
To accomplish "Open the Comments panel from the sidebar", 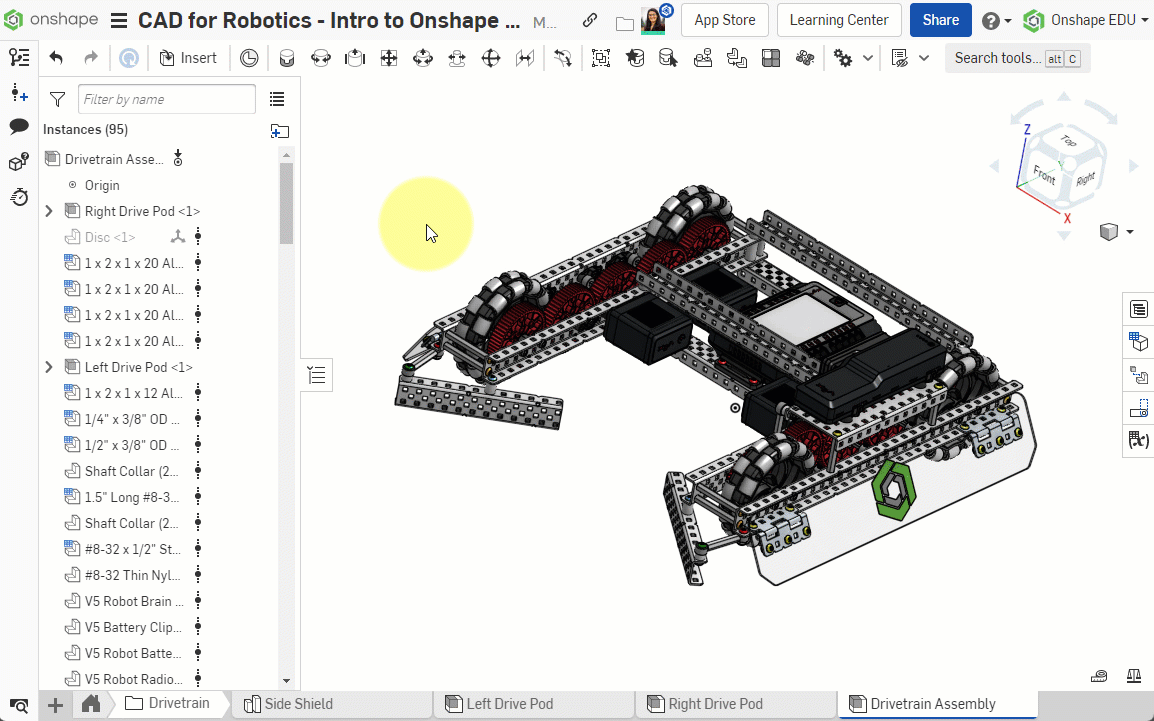I will tap(19, 127).
